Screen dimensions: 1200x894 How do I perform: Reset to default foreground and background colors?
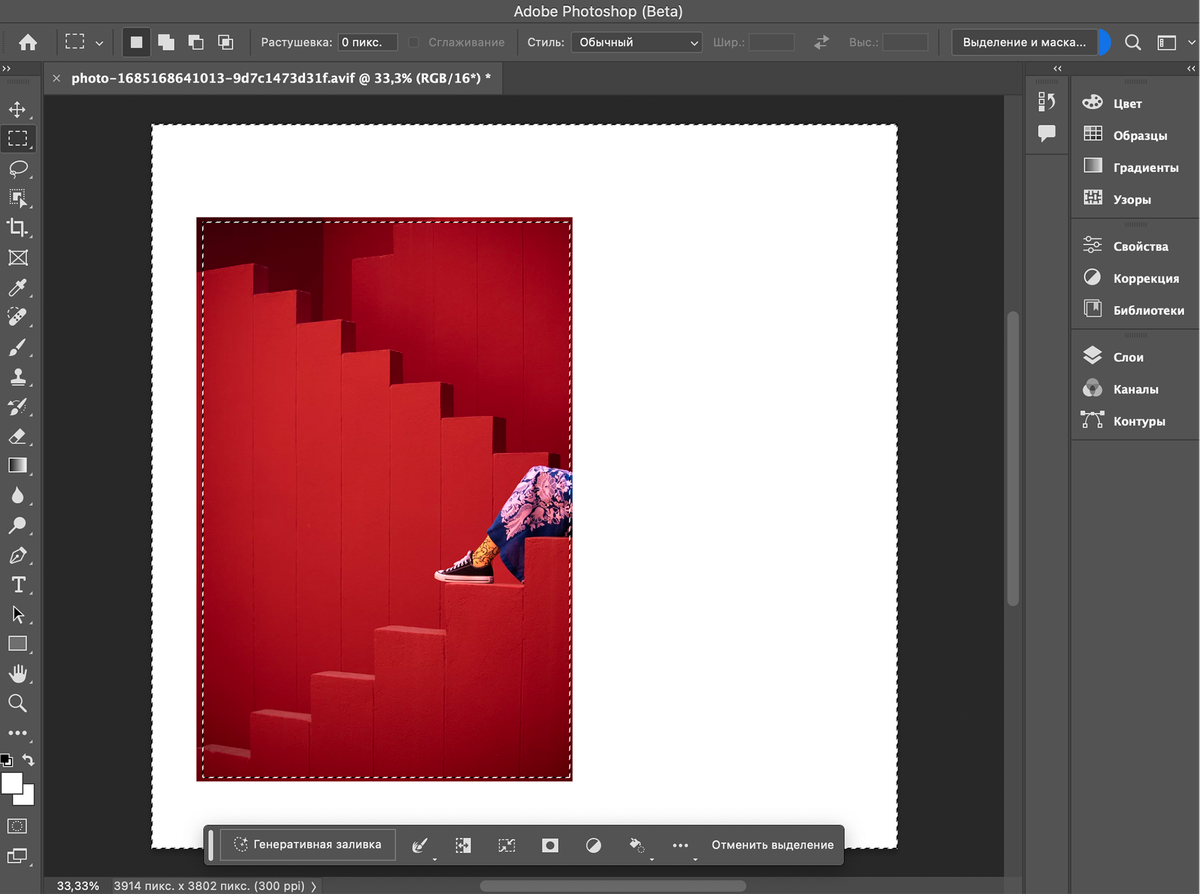point(6,761)
